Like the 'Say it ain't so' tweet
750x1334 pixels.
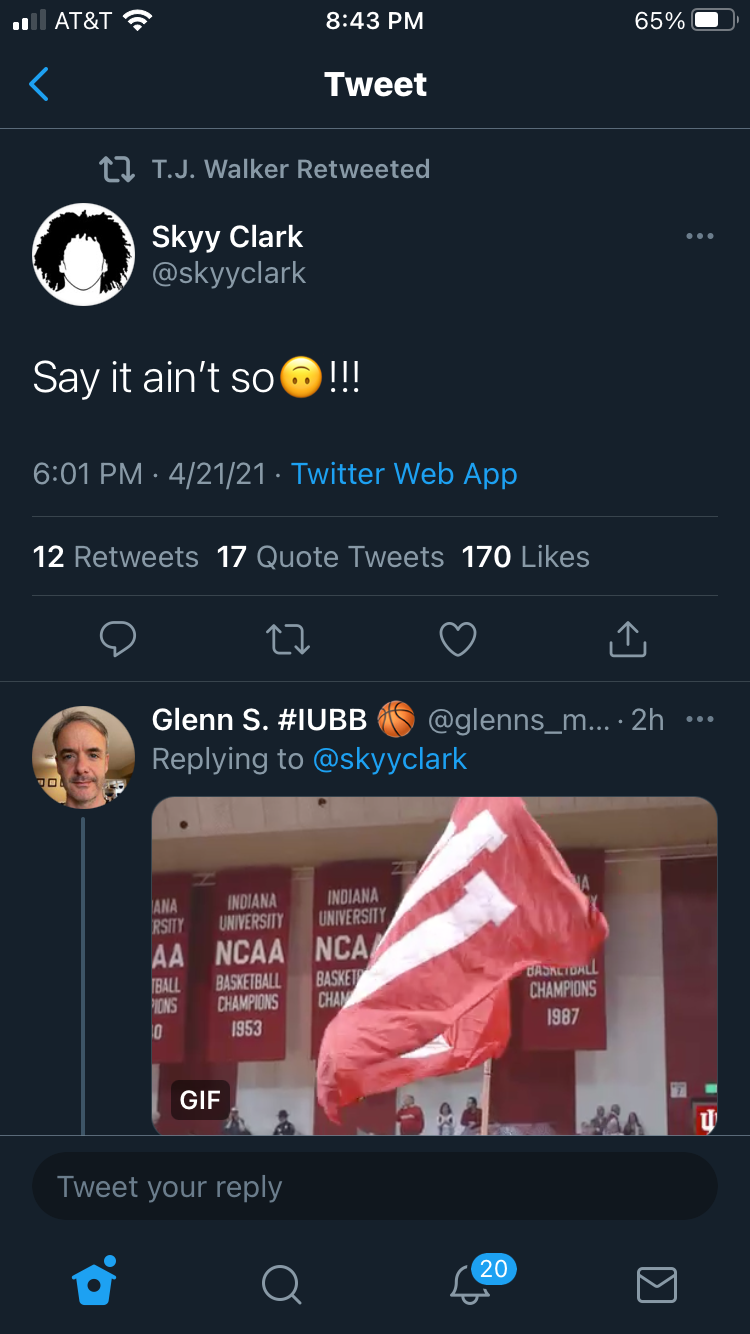coord(458,639)
